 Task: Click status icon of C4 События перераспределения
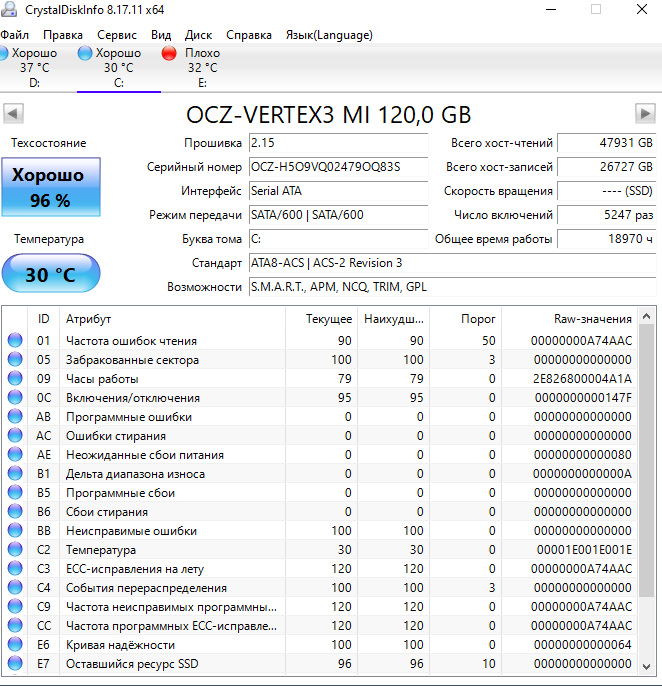[x=15, y=588]
